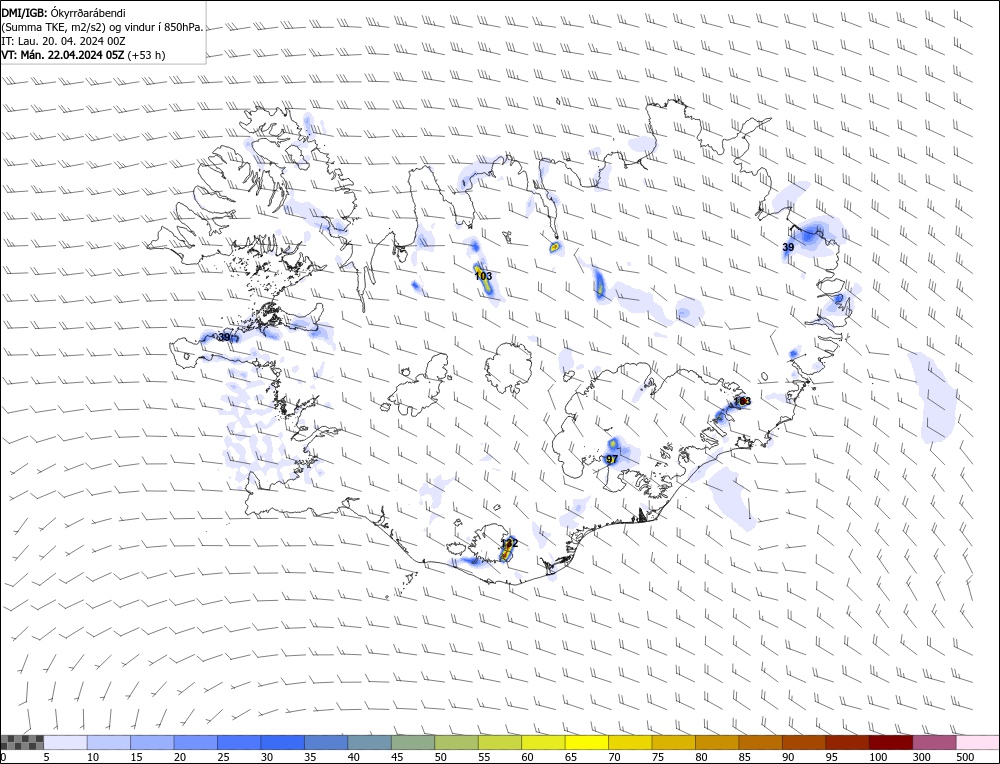1000x764 pixels.
Task: Choose the 45–50 gray-green legend swatch
Action: click(413, 742)
